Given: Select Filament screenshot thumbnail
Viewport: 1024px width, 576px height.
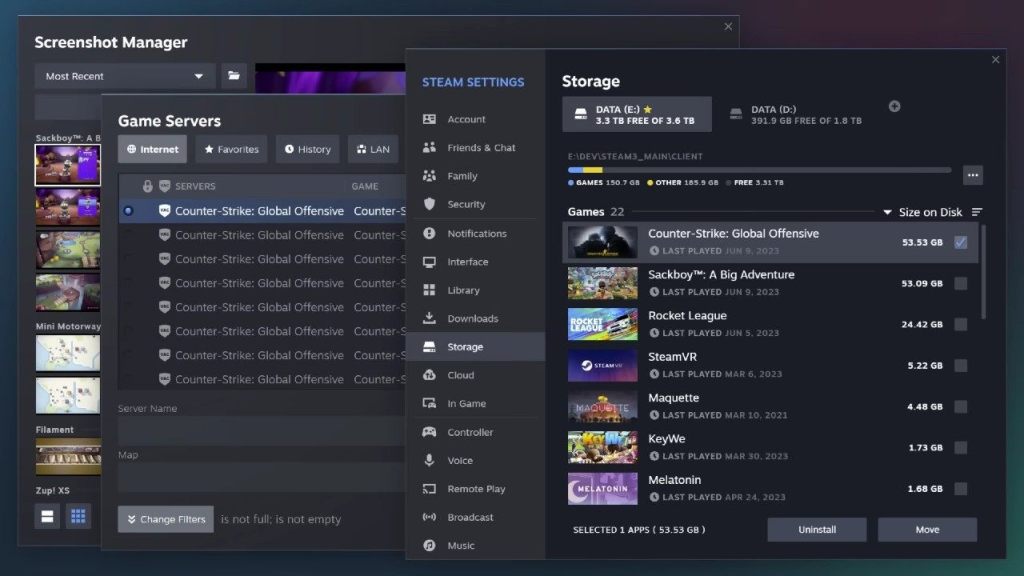Looking at the screenshot, I should coord(68,456).
